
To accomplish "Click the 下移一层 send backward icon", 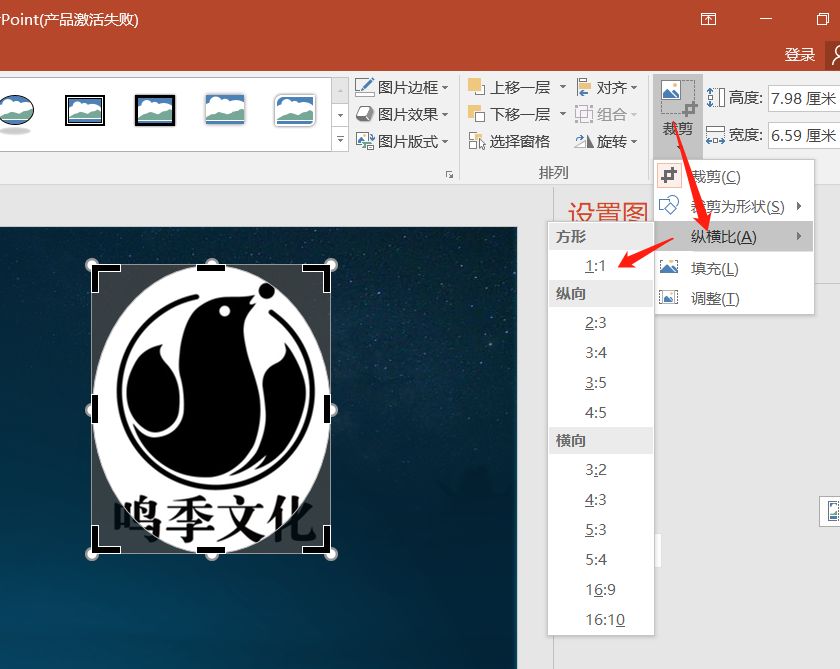I will [476, 114].
